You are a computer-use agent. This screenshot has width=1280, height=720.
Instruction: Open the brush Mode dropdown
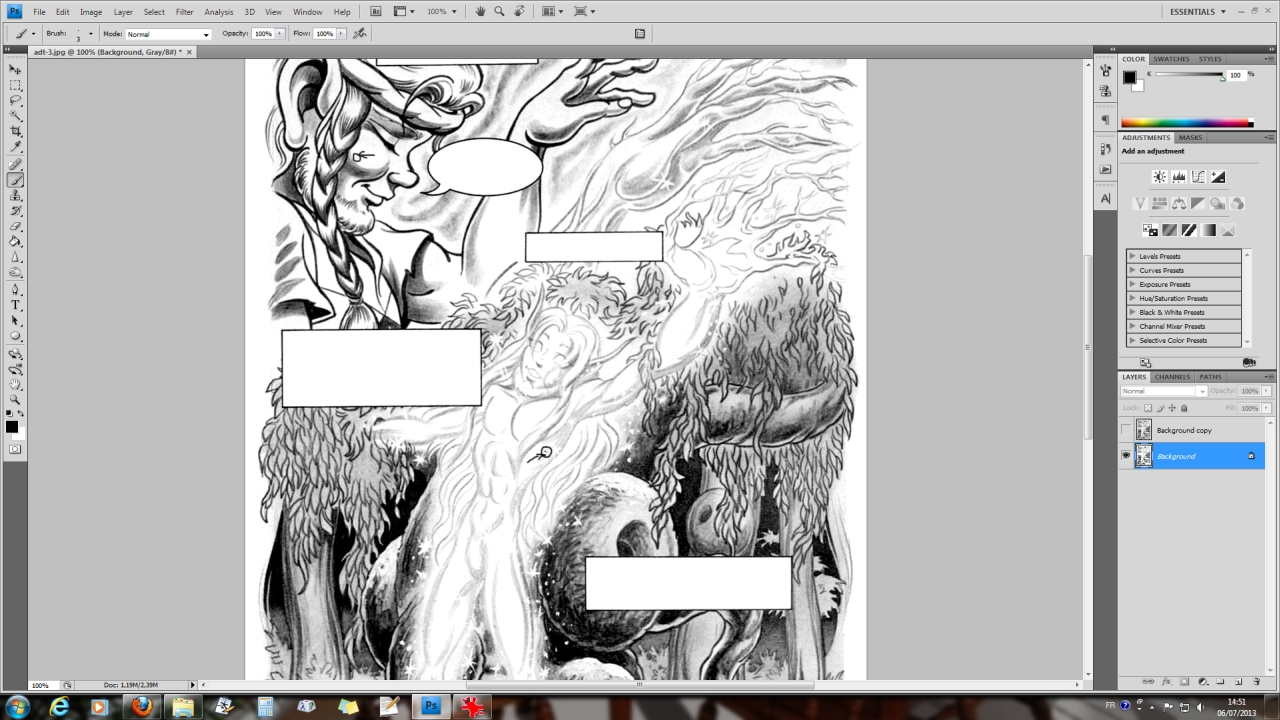[168, 34]
